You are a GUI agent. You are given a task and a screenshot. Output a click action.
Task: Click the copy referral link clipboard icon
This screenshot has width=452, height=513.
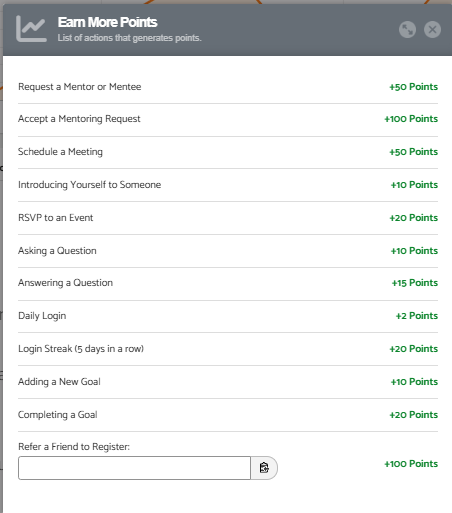(x=264, y=468)
